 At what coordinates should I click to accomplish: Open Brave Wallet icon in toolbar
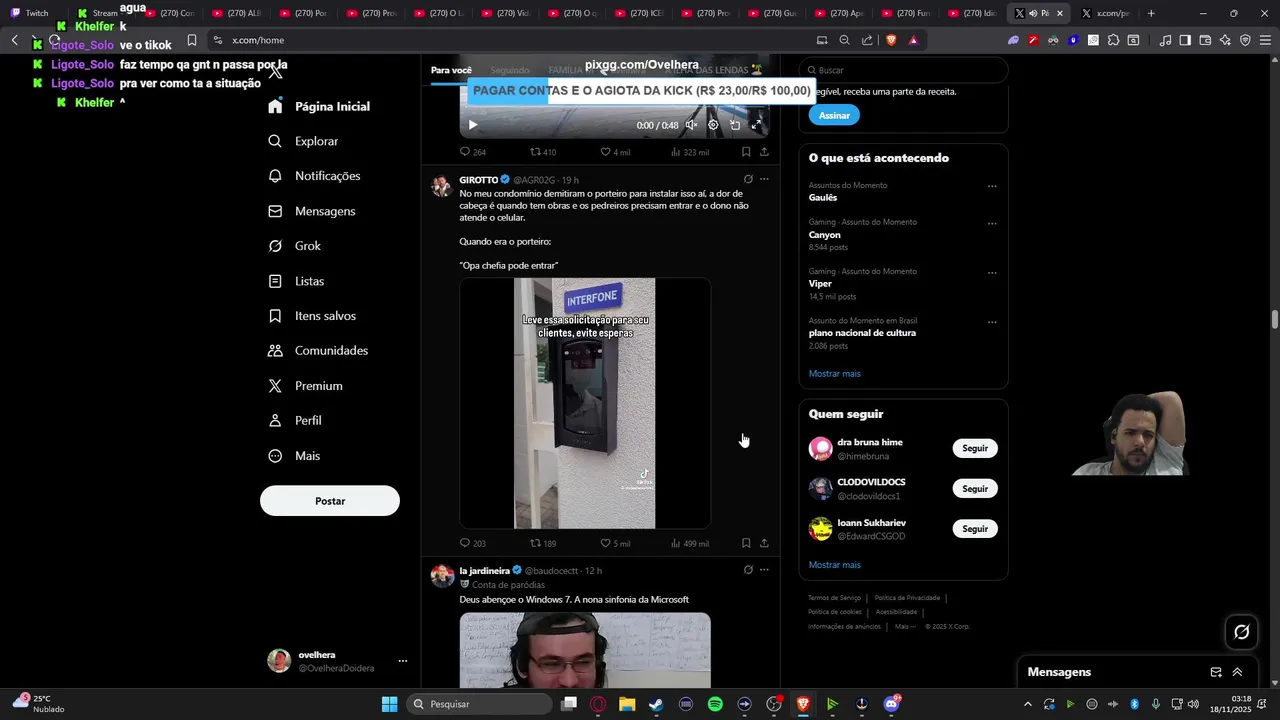1205,40
